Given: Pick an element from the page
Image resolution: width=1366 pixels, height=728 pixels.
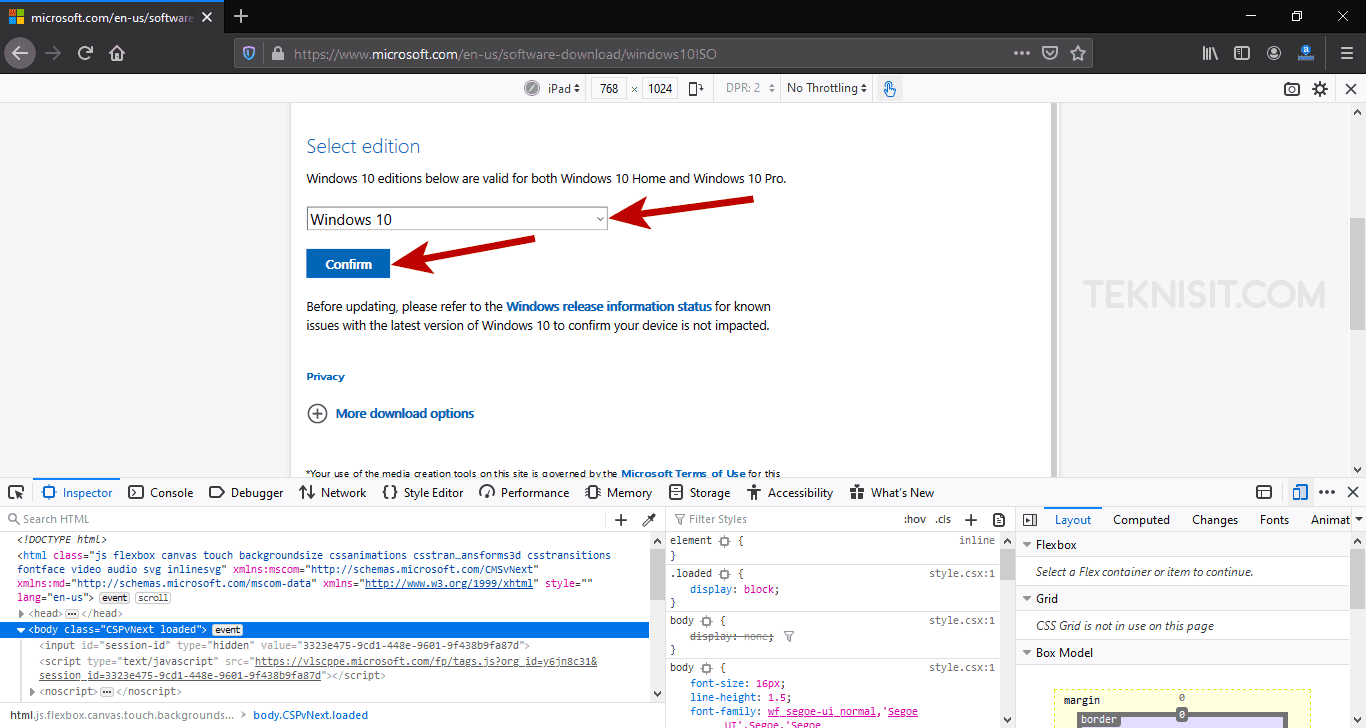Looking at the screenshot, I should click(x=16, y=492).
